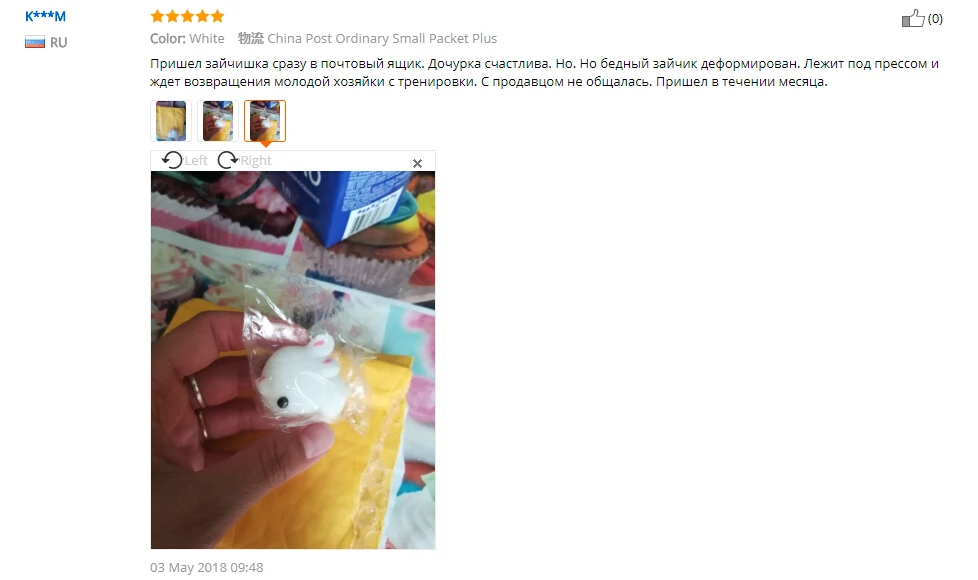This screenshot has width=978, height=580.
Task: Click the rotate Left arrow icon
Action: coord(172,160)
